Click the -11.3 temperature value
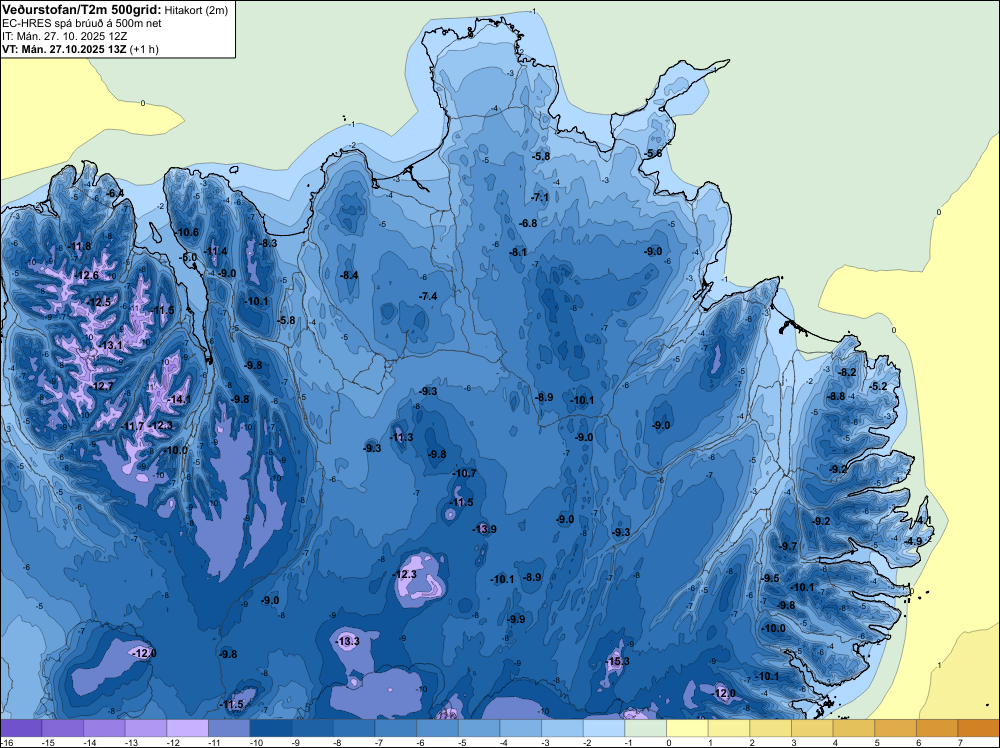This screenshot has height=748, width=1000. pos(401,437)
